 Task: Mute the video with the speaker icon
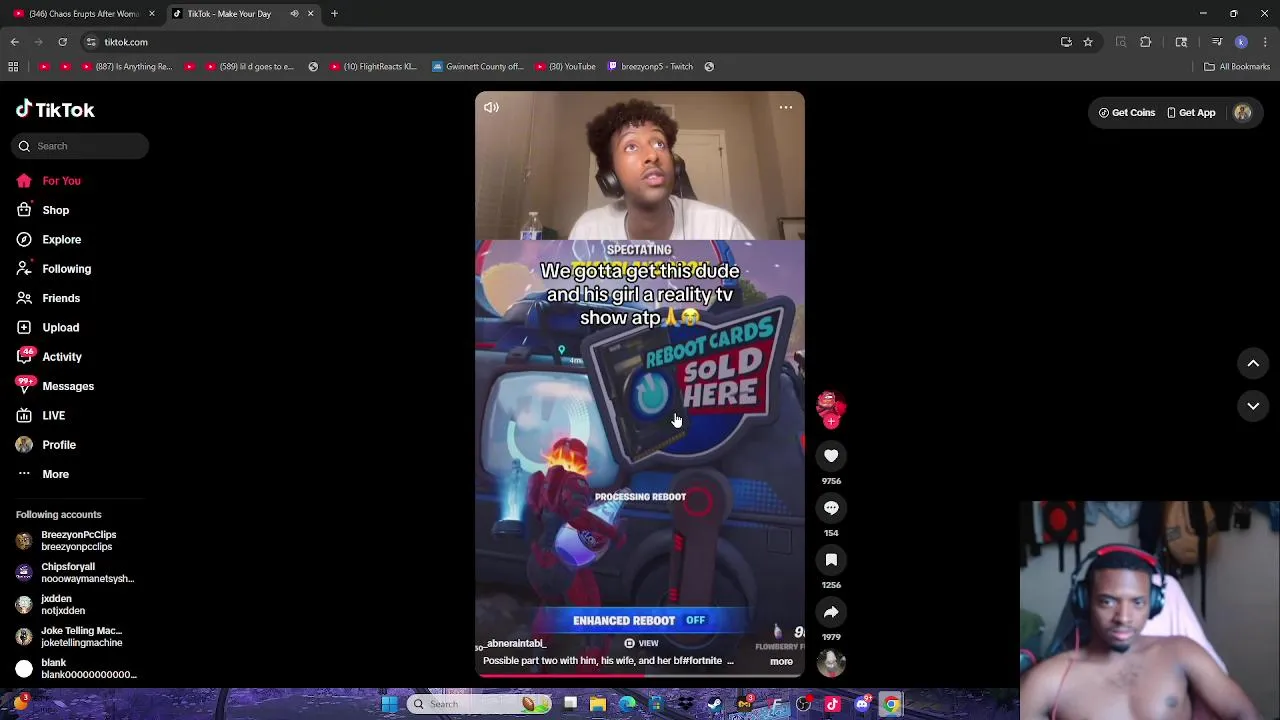click(x=491, y=107)
